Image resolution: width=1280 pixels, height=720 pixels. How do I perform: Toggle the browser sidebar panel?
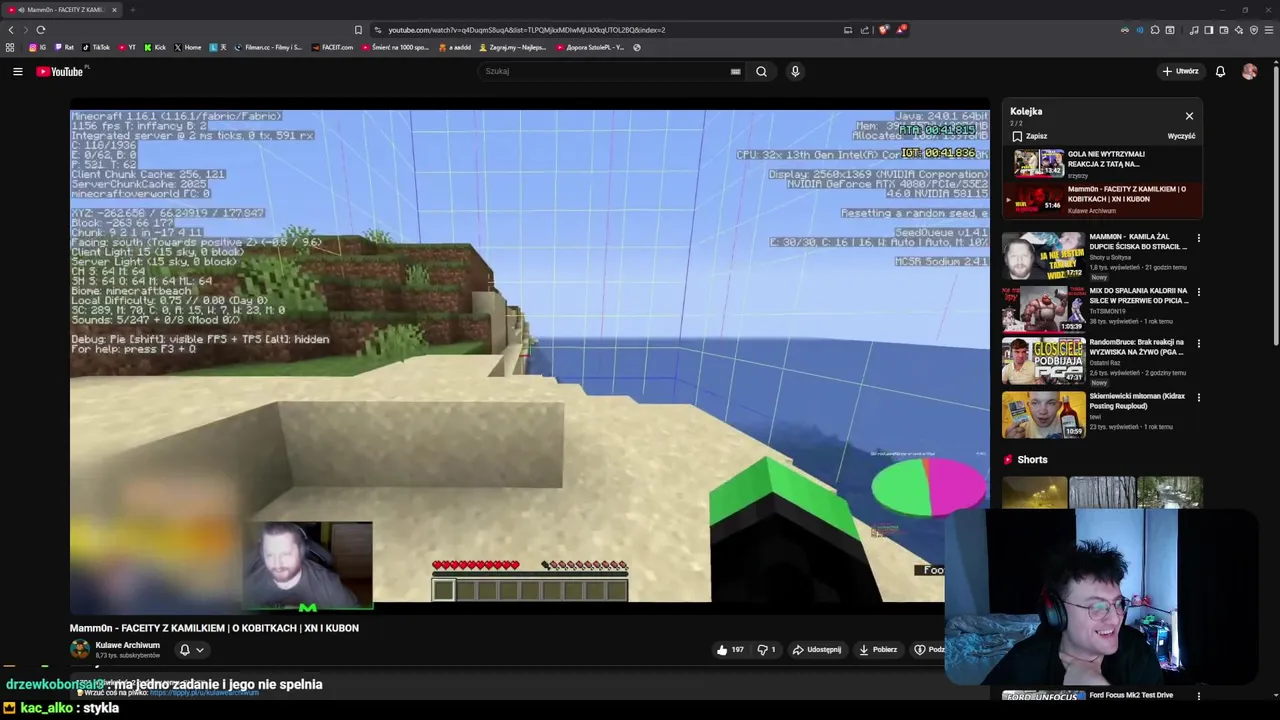1208,30
